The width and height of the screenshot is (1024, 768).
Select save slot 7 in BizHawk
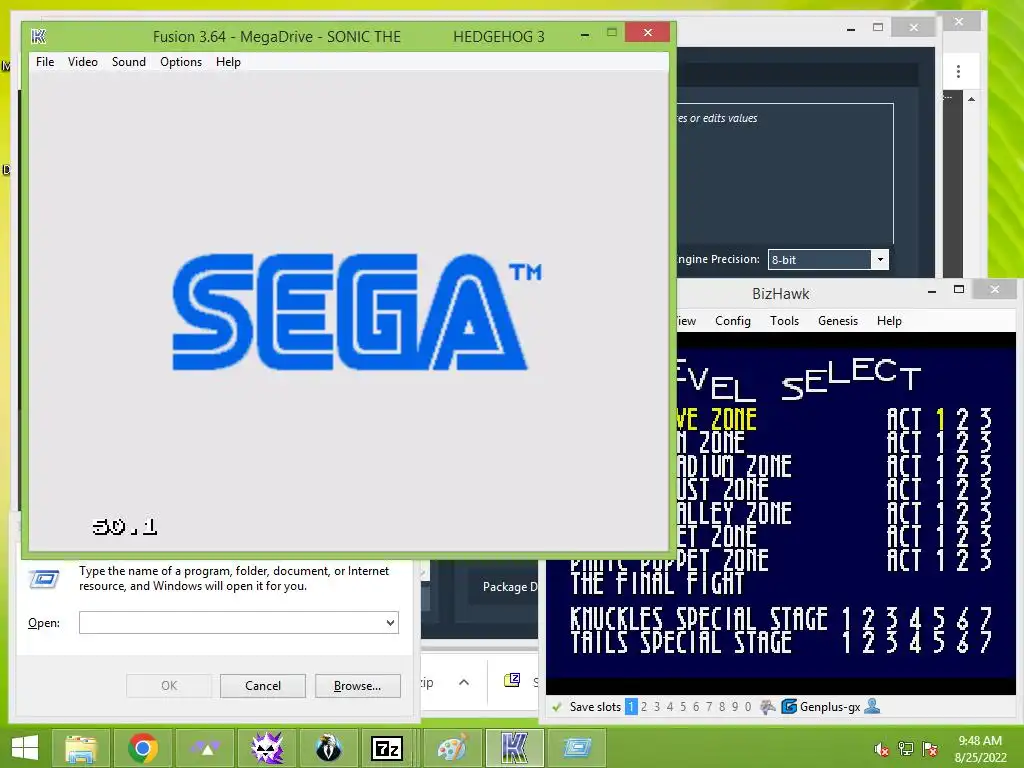(x=709, y=707)
